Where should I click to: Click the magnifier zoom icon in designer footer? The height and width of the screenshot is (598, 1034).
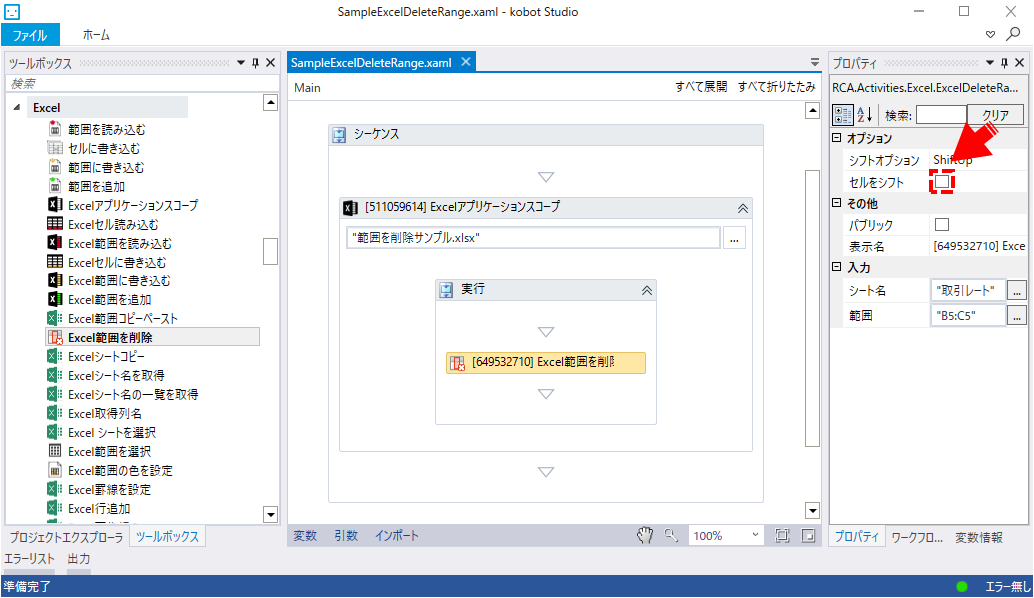coord(671,535)
